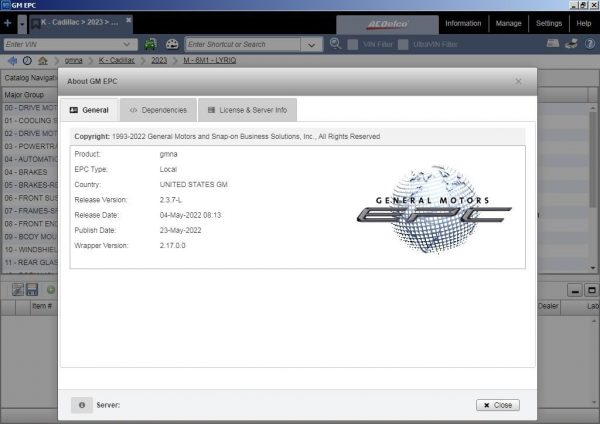Click the General Motors EPC logo

click(x=434, y=209)
